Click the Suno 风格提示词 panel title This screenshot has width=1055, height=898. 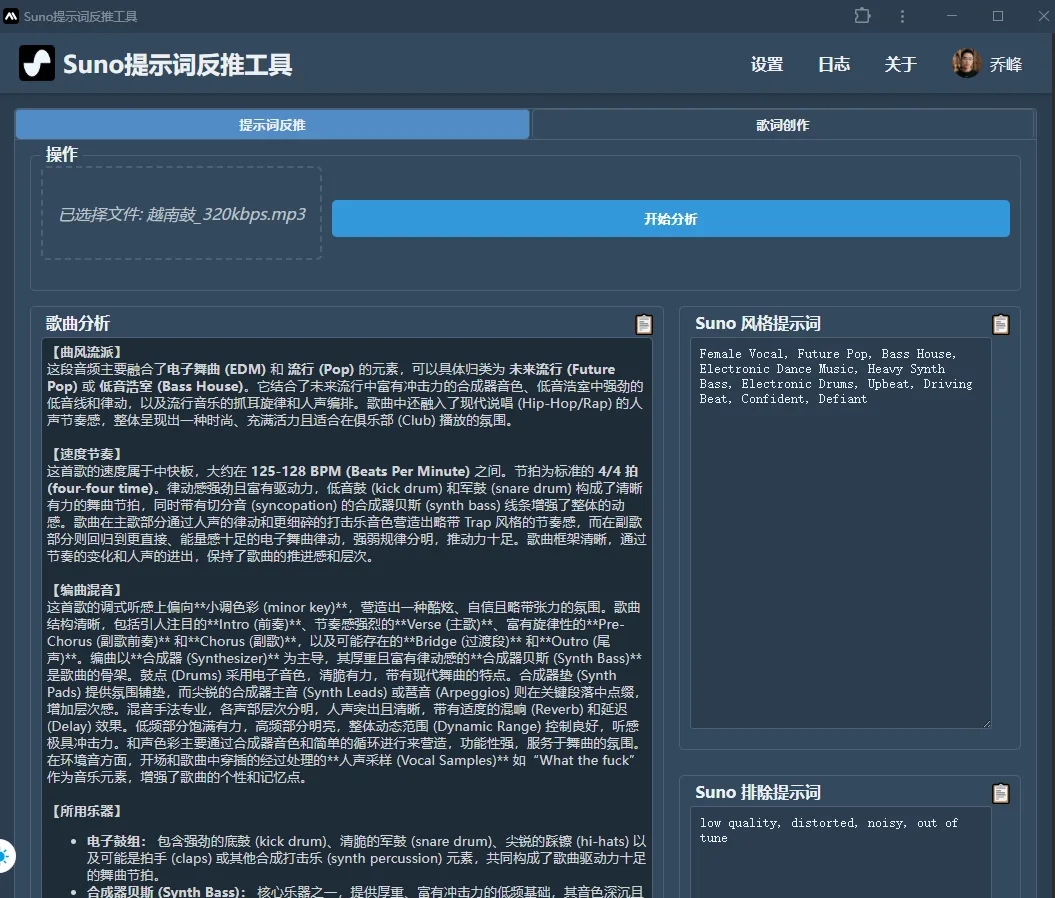(x=758, y=324)
